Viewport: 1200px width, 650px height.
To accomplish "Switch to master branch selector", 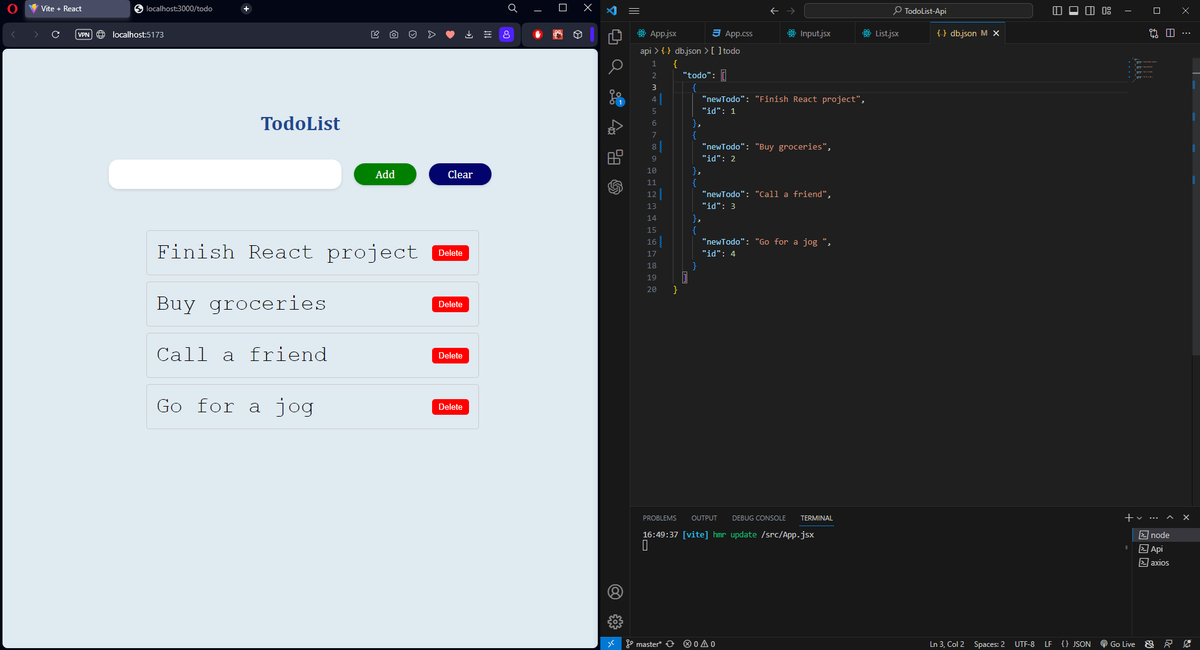I will [x=643, y=643].
